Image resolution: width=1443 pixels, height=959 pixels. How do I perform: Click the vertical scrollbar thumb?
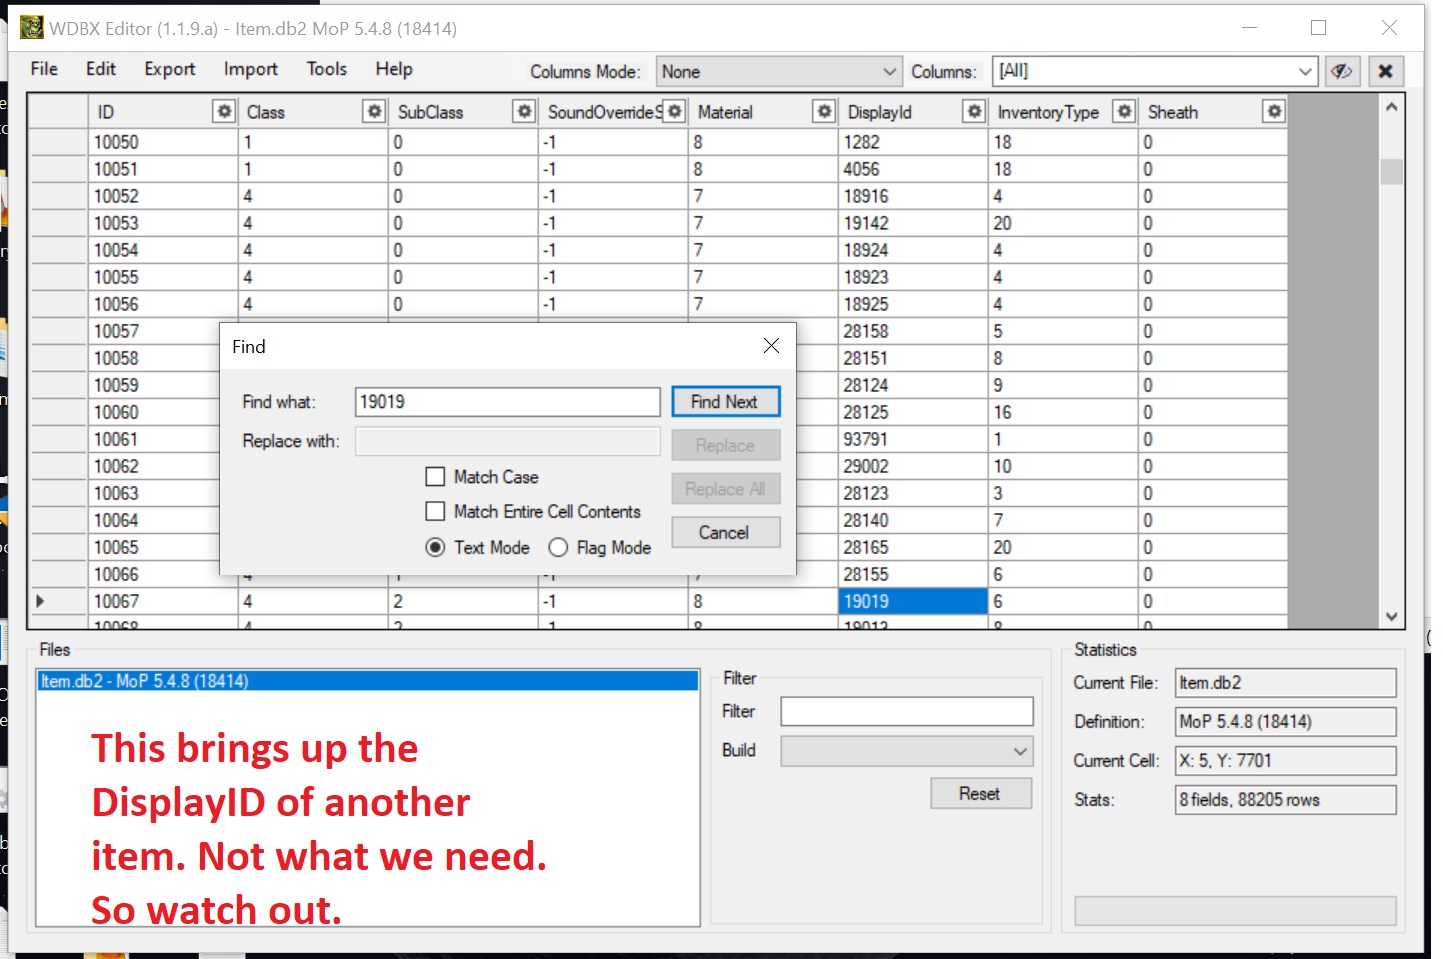(1391, 171)
